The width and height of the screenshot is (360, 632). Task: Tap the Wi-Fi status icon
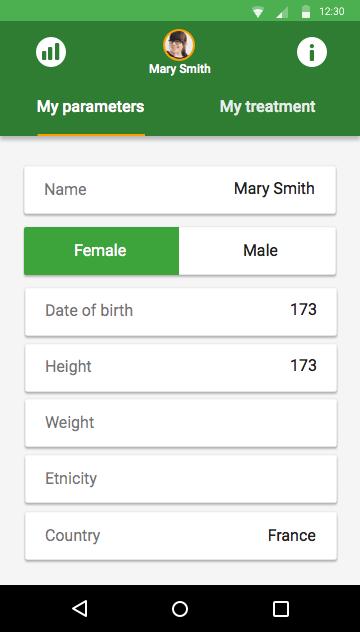[x=258, y=12]
